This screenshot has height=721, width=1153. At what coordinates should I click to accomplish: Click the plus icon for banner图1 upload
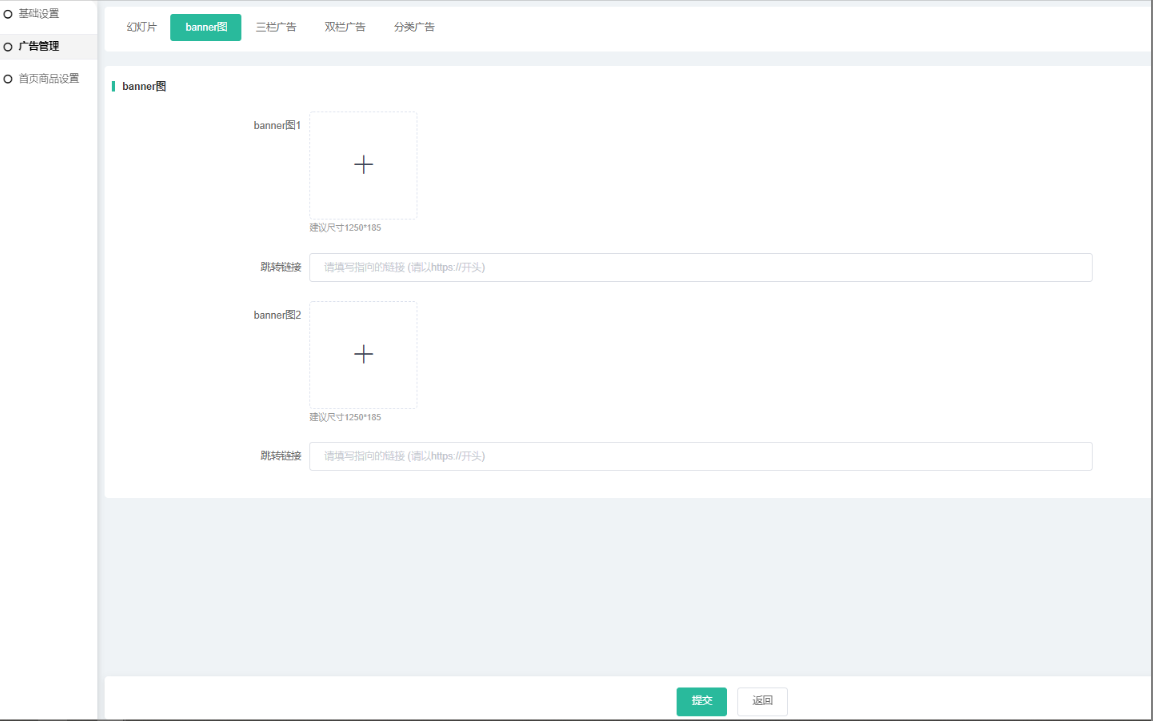point(363,165)
